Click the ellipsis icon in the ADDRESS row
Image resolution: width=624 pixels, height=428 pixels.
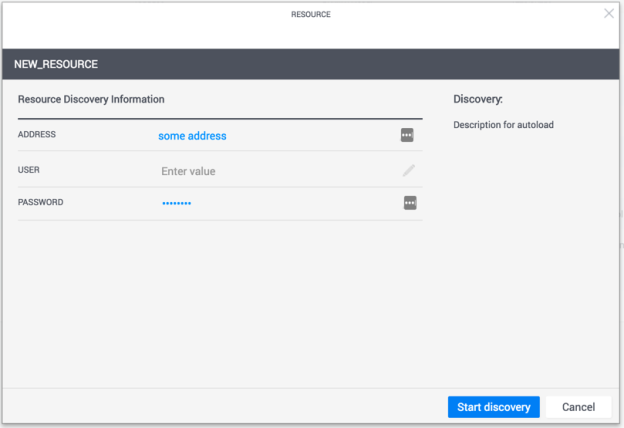[407, 135]
